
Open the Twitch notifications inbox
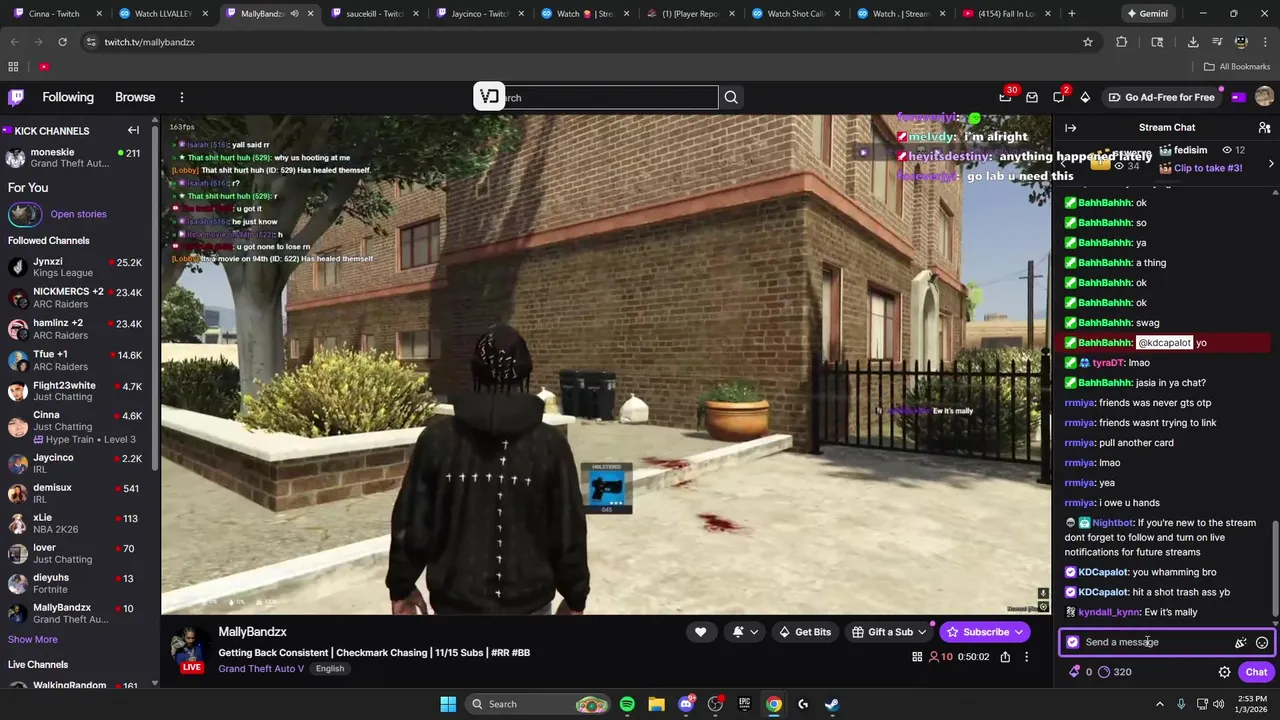point(1032,97)
